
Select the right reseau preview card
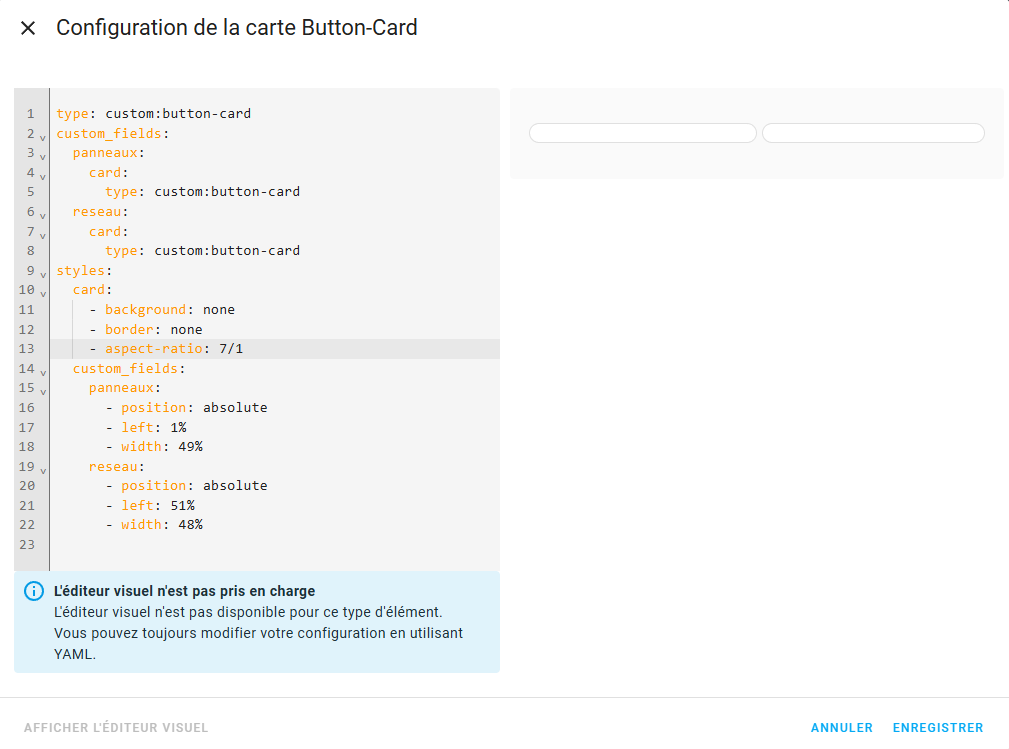click(873, 133)
